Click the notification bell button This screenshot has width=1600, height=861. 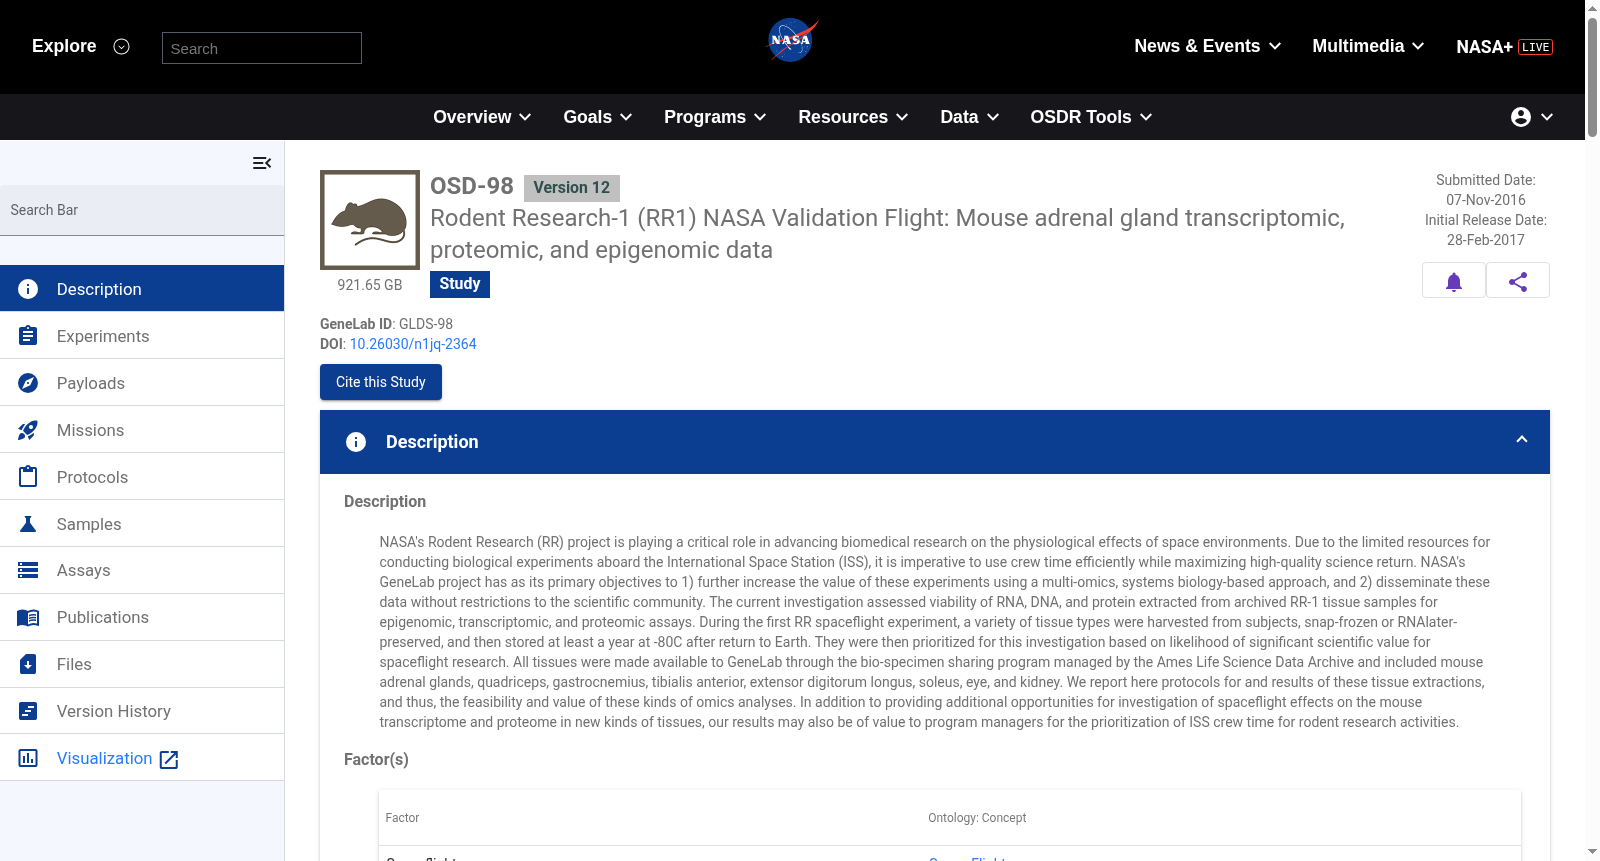(1454, 281)
